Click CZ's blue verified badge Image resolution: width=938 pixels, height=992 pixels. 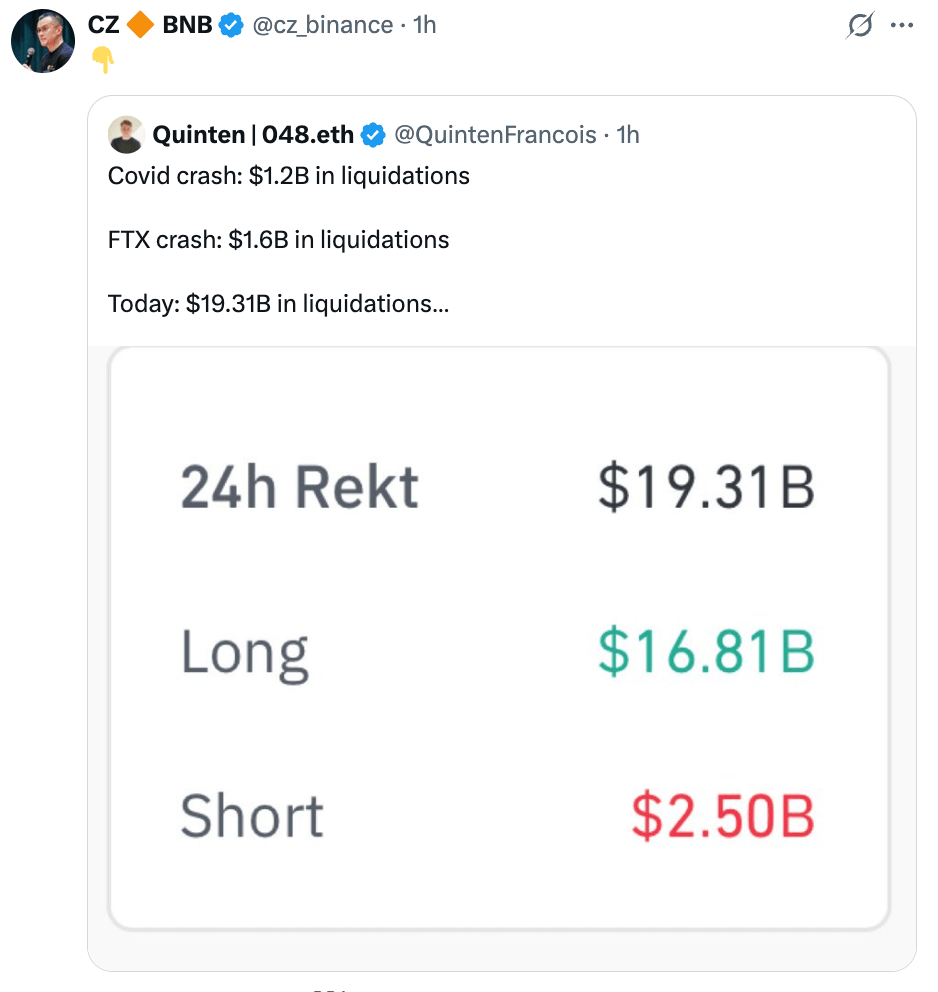point(231,25)
